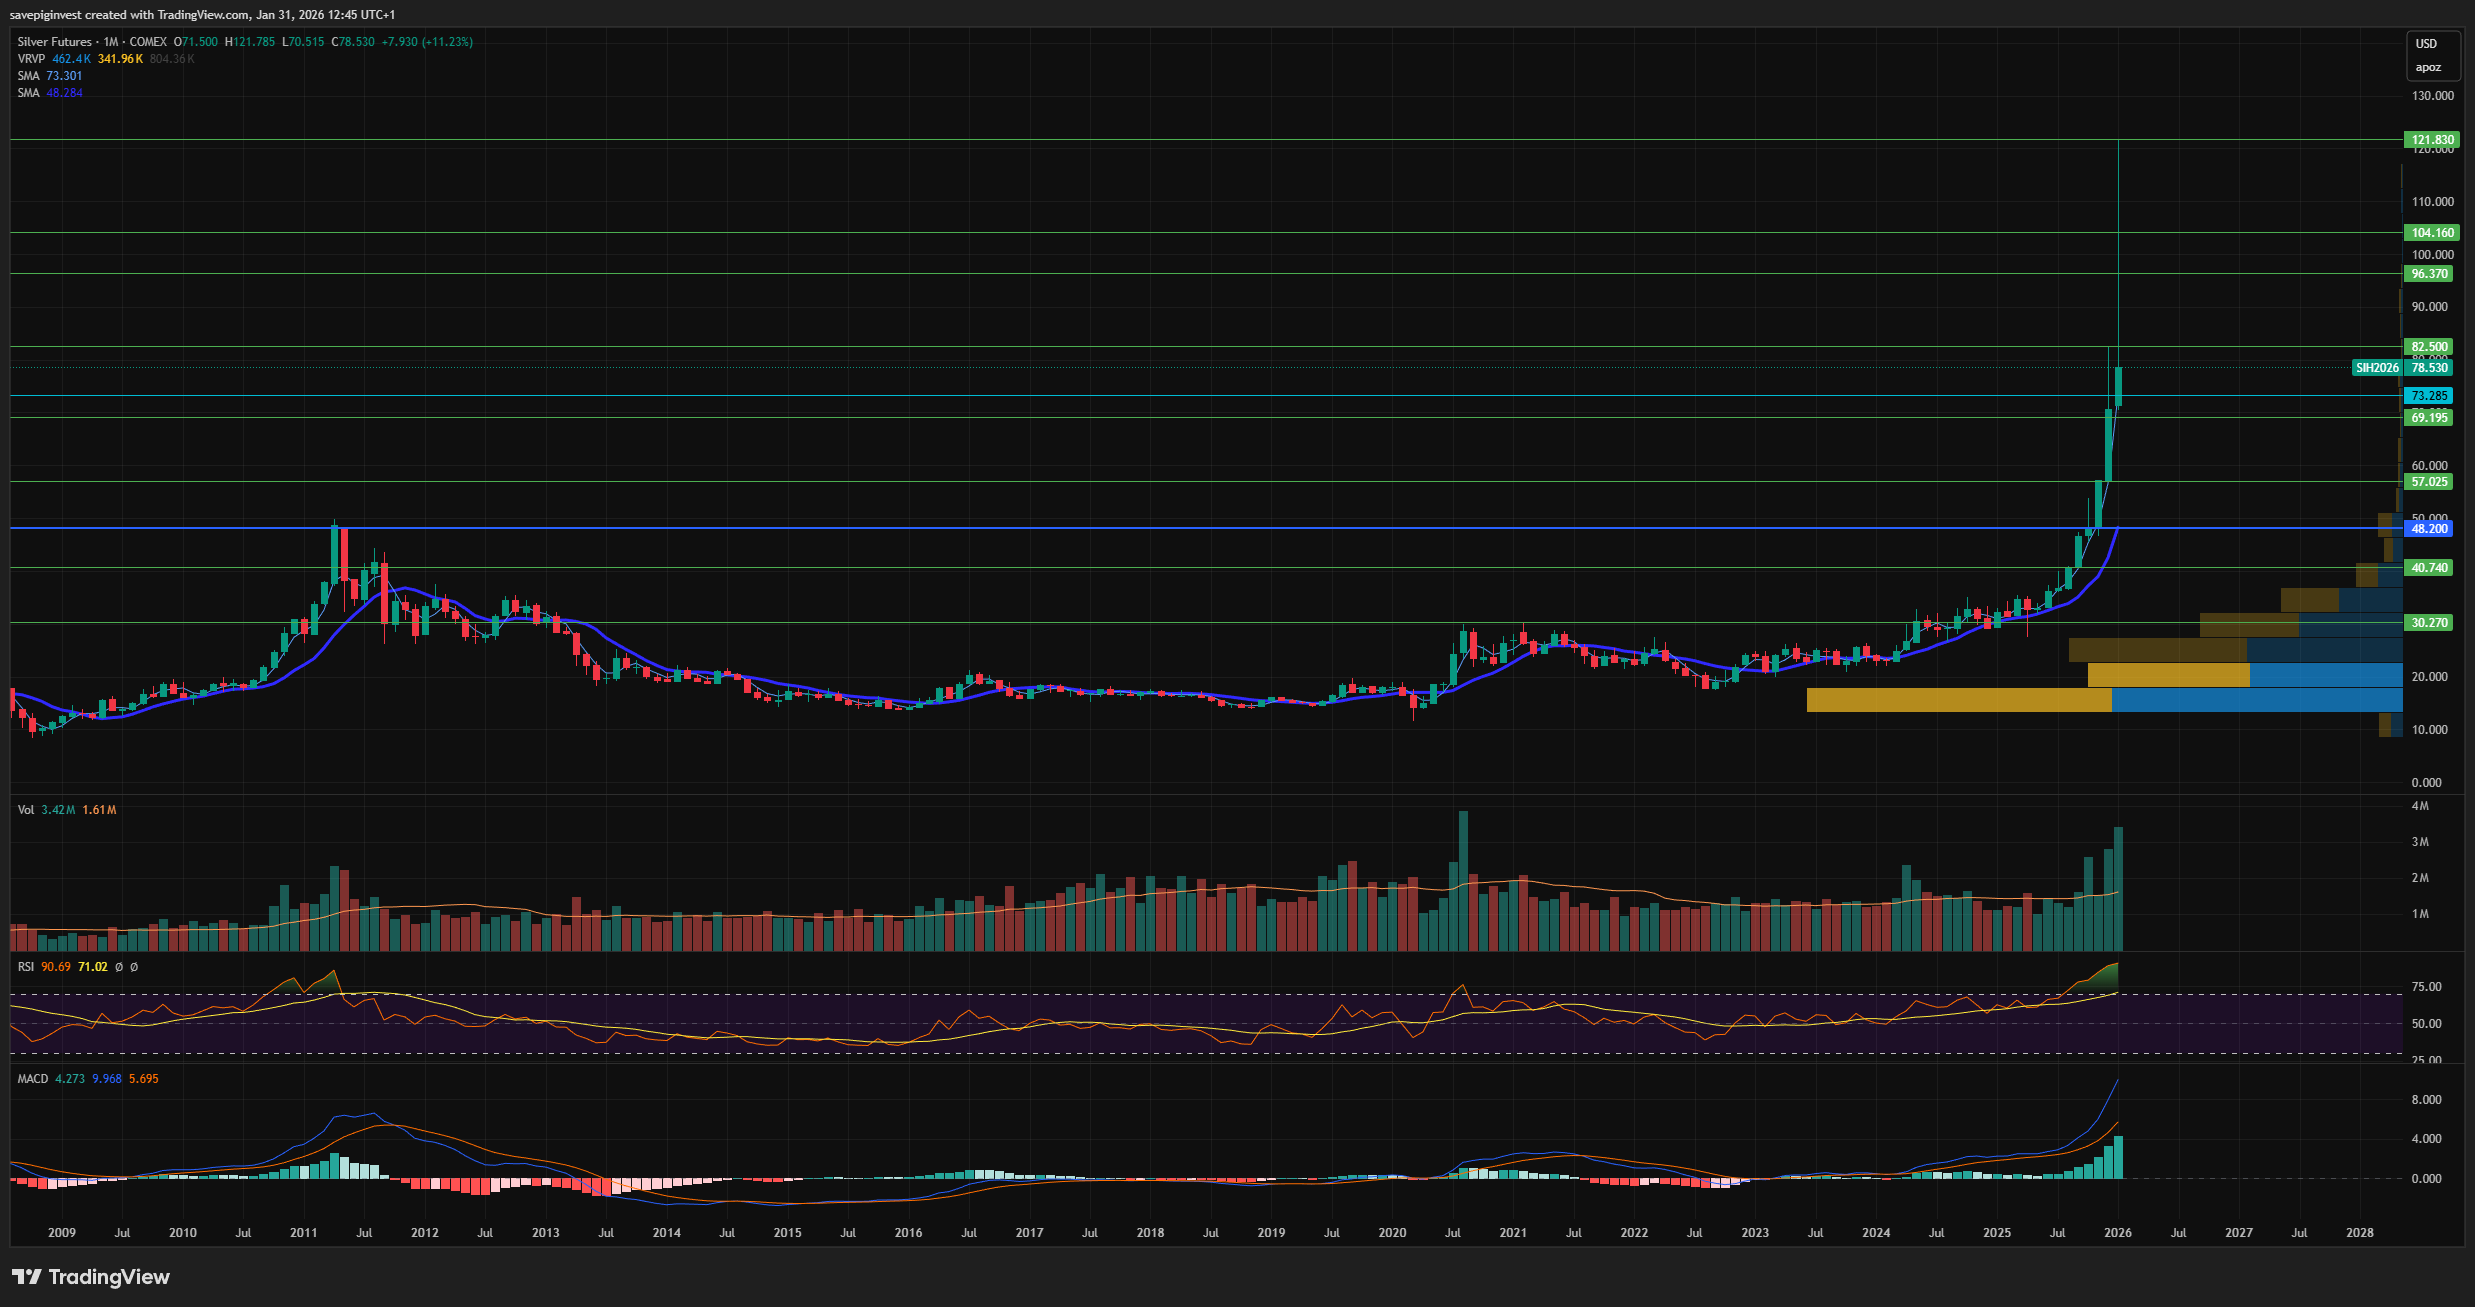Click the TradingView logo
Screen dimensions: 2475x1307
[90, 1277]
